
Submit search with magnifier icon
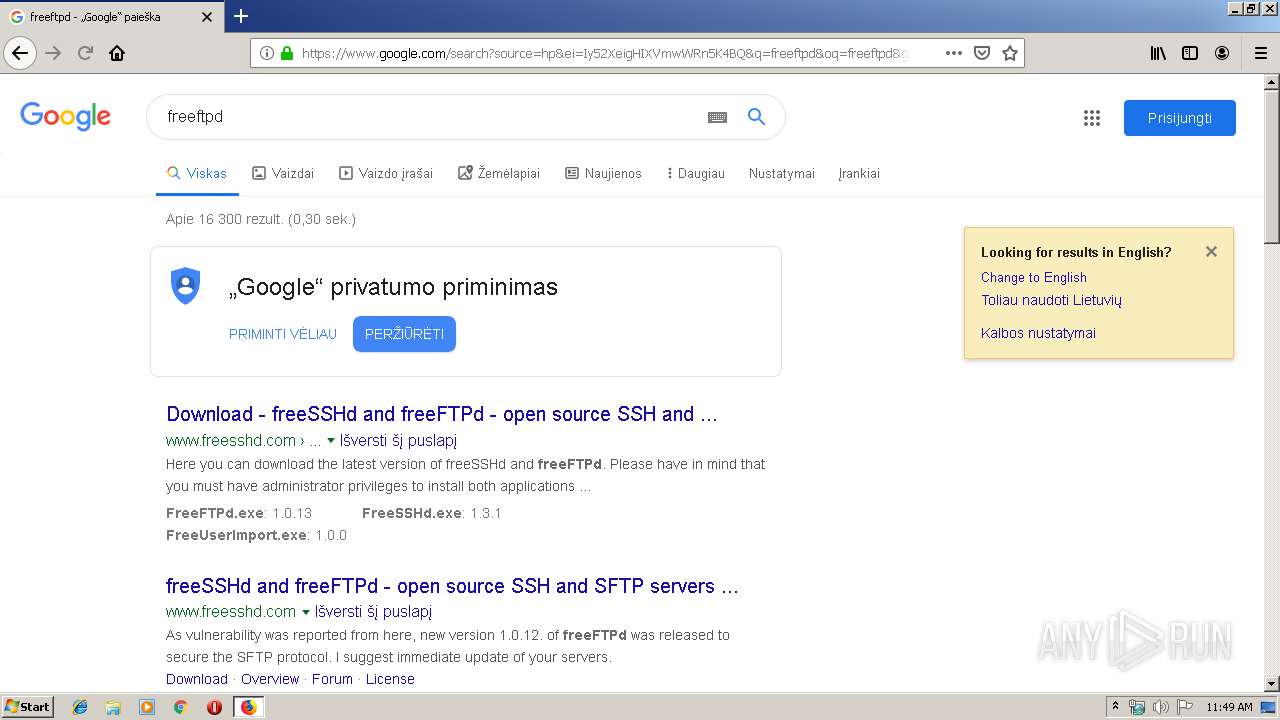756,117
